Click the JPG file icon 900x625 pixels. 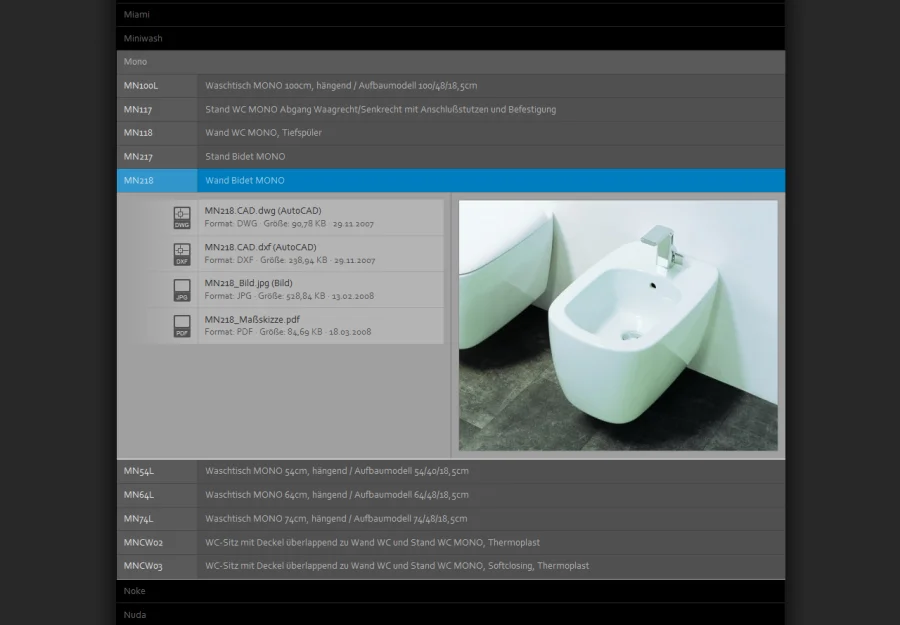pos(181,290)
